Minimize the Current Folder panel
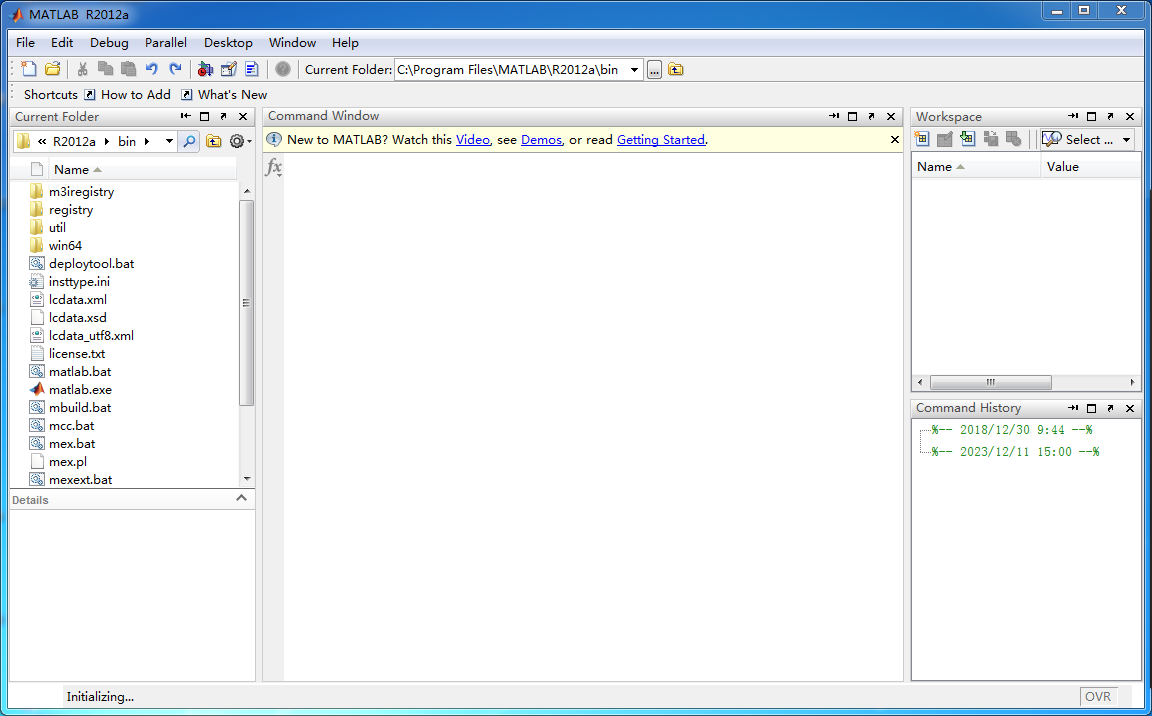The width and height of the screenshot is (1152, 716). (185, 117)
